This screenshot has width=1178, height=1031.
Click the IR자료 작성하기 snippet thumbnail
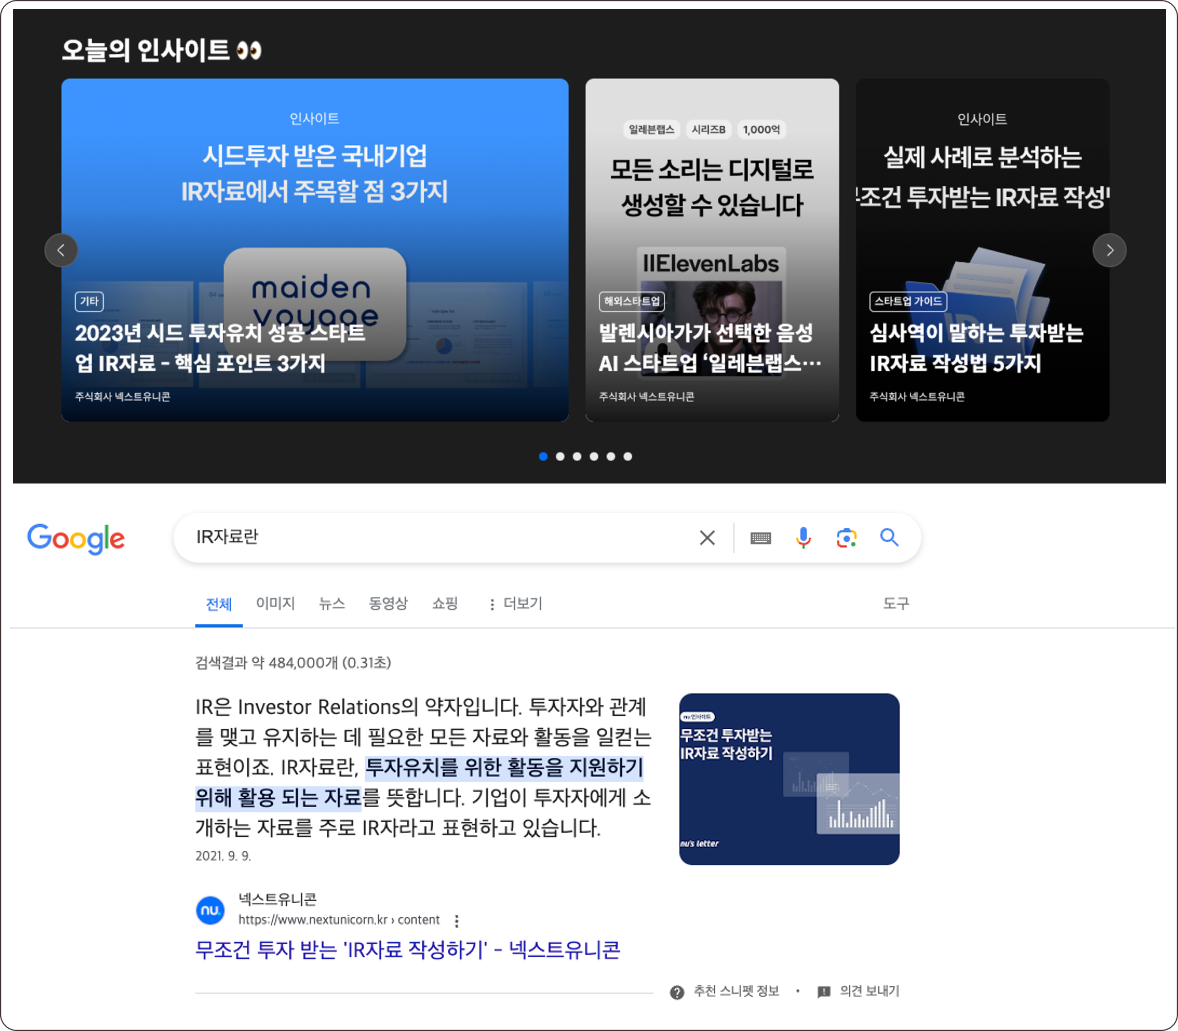789,778
